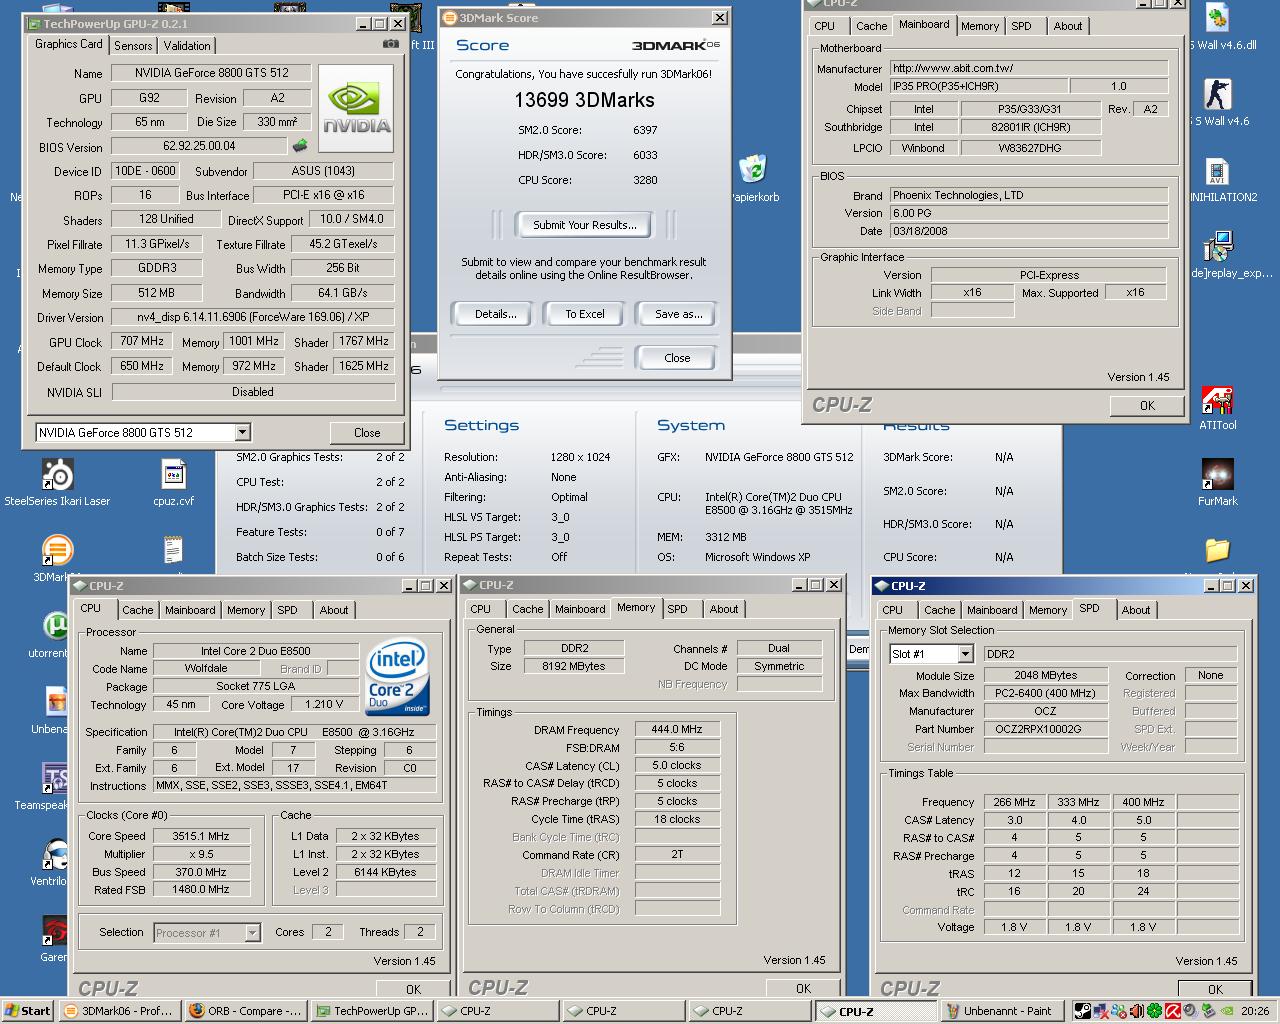
Task: Click the GPU-Z BIOS Version field 62.92.25.00.04
Action: [199, 146]
